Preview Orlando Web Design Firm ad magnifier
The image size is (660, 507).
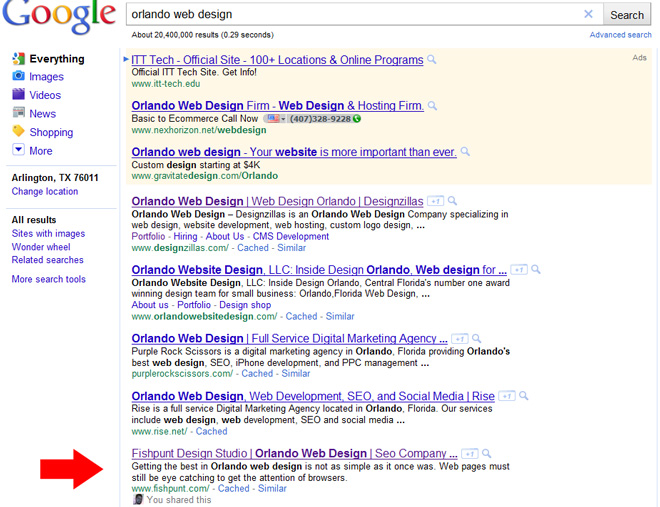[432, 106]
